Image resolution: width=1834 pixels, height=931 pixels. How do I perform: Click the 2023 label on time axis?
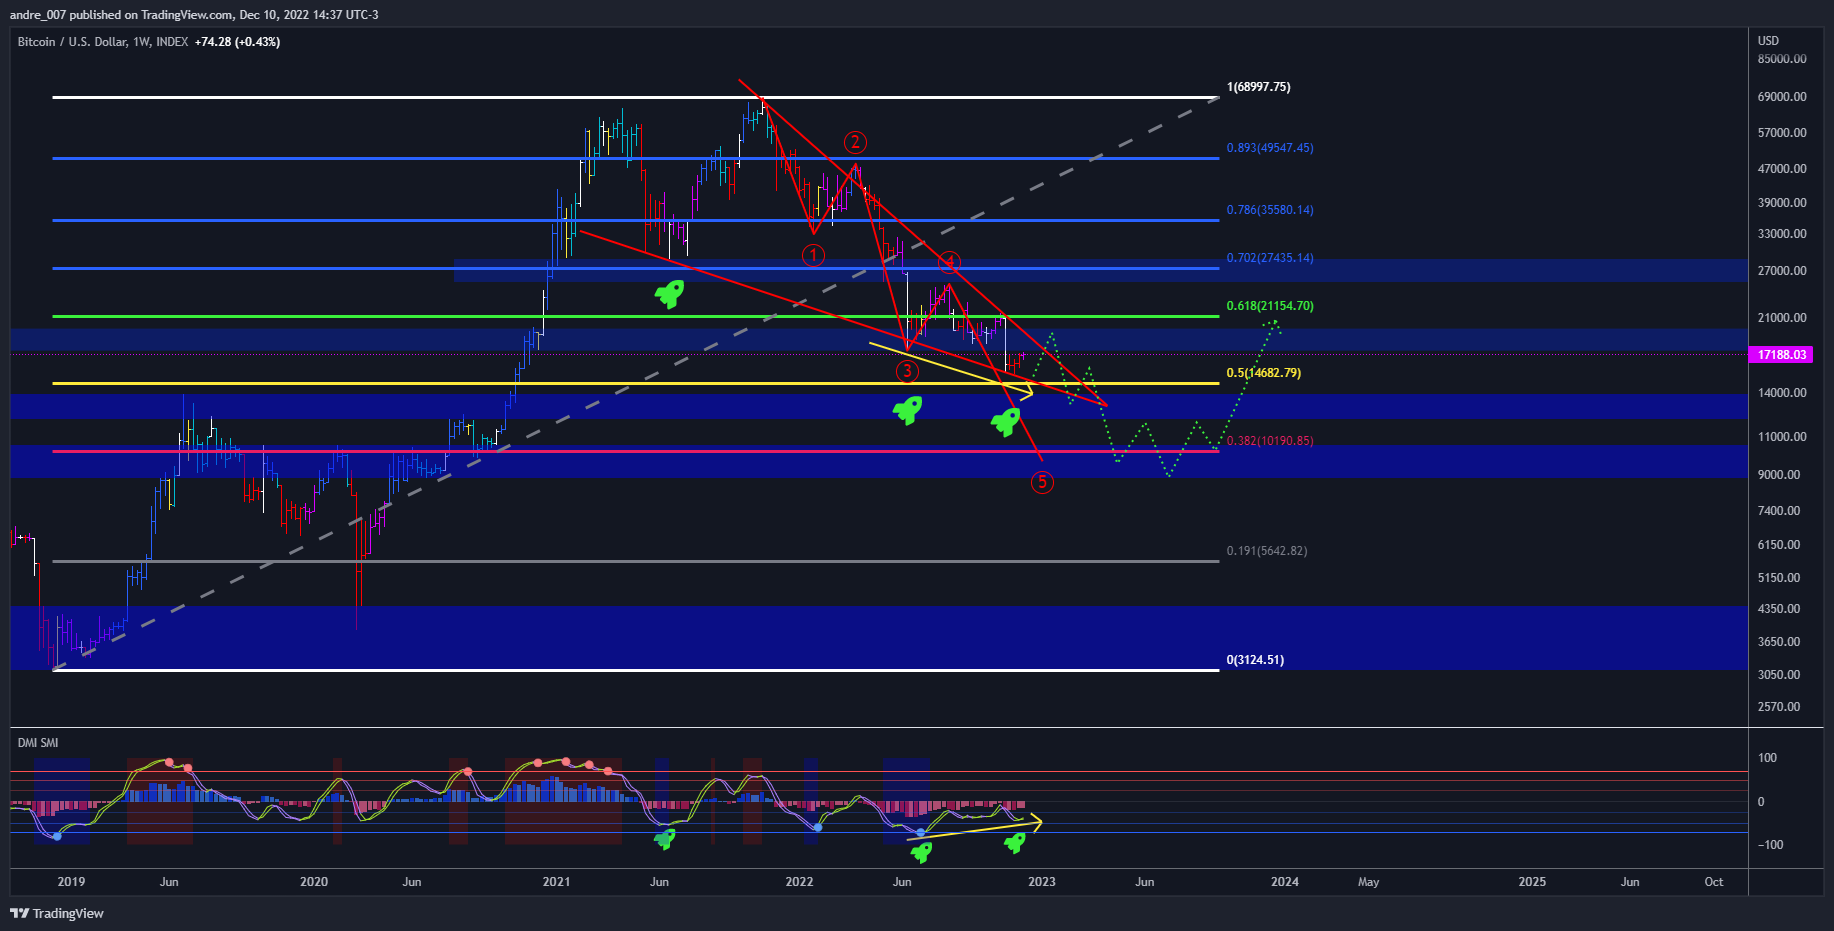[x=1042, y=882]
